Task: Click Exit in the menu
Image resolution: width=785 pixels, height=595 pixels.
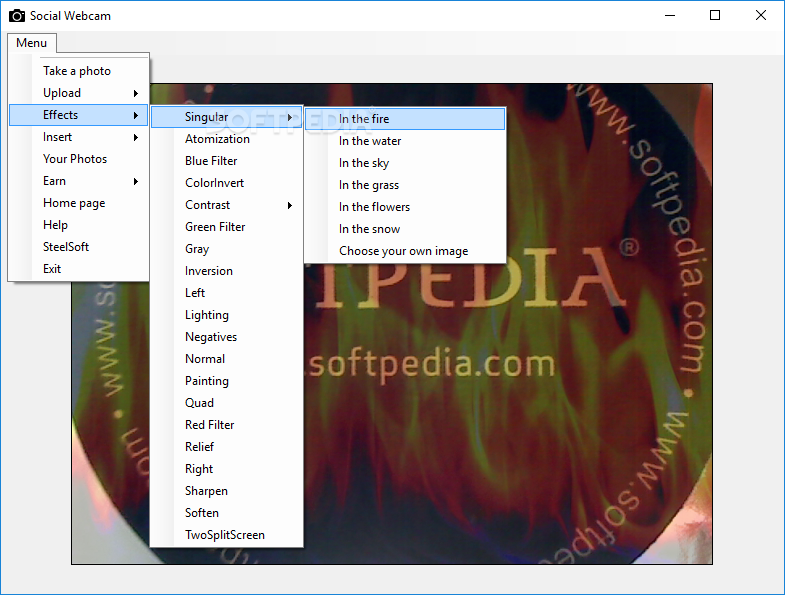Action: (79, 269)
